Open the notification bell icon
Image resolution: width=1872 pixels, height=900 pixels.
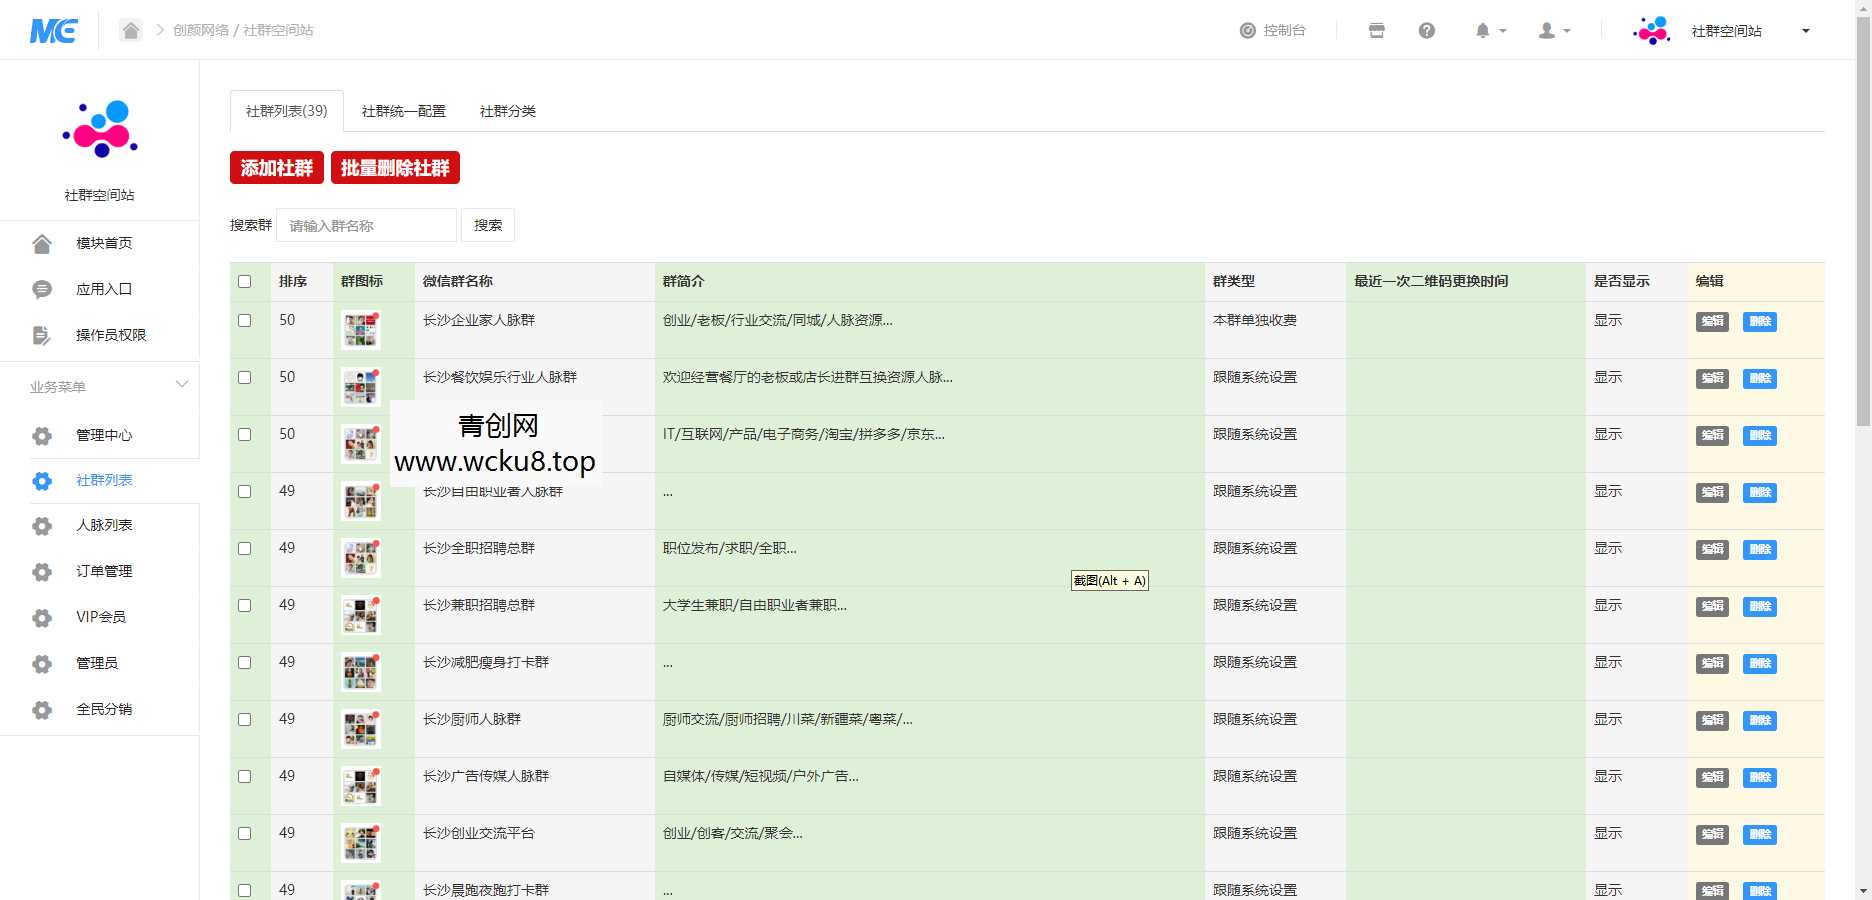tap(1483, 30)
